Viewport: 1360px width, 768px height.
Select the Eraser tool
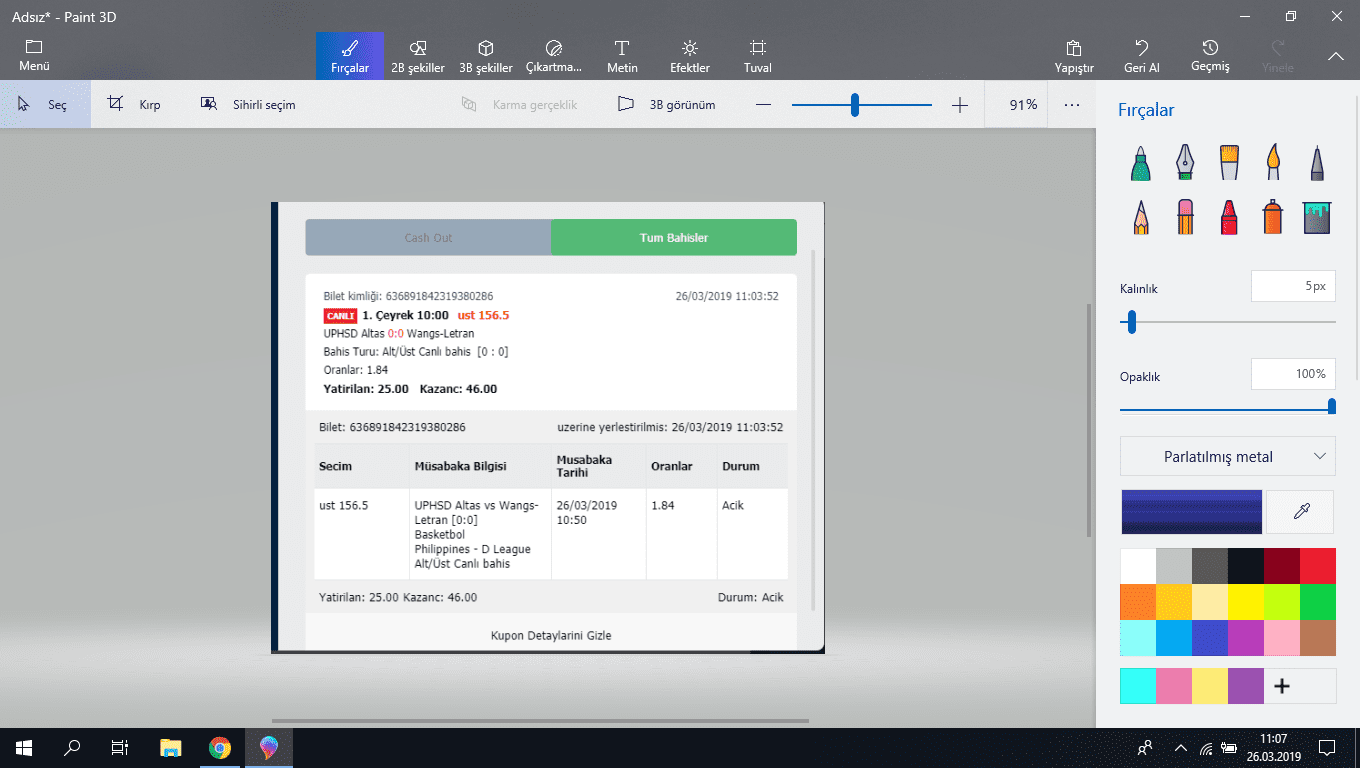(1185, 216)
